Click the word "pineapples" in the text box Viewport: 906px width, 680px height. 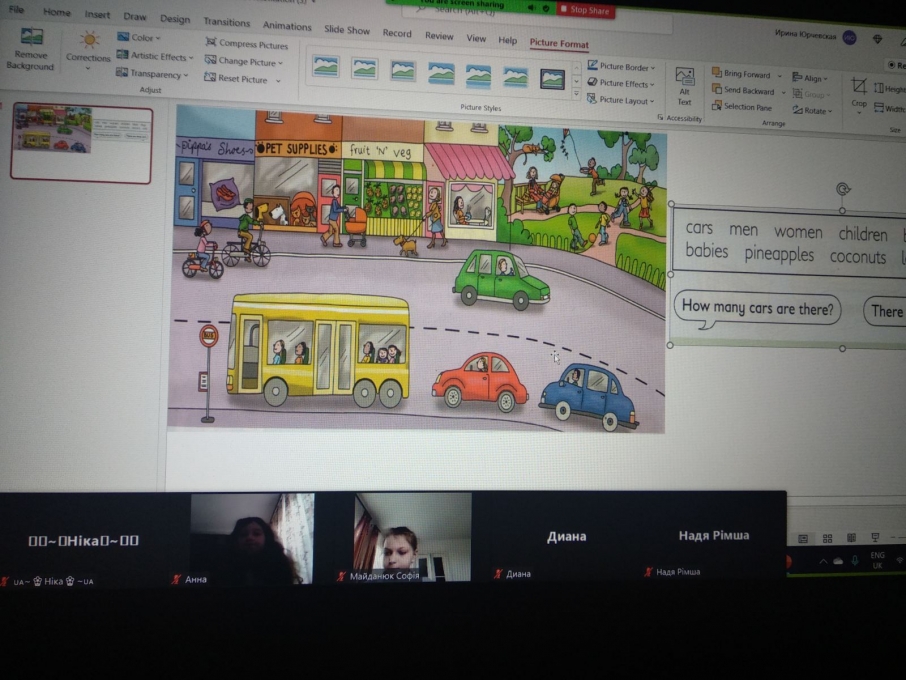tap(778, 254)
